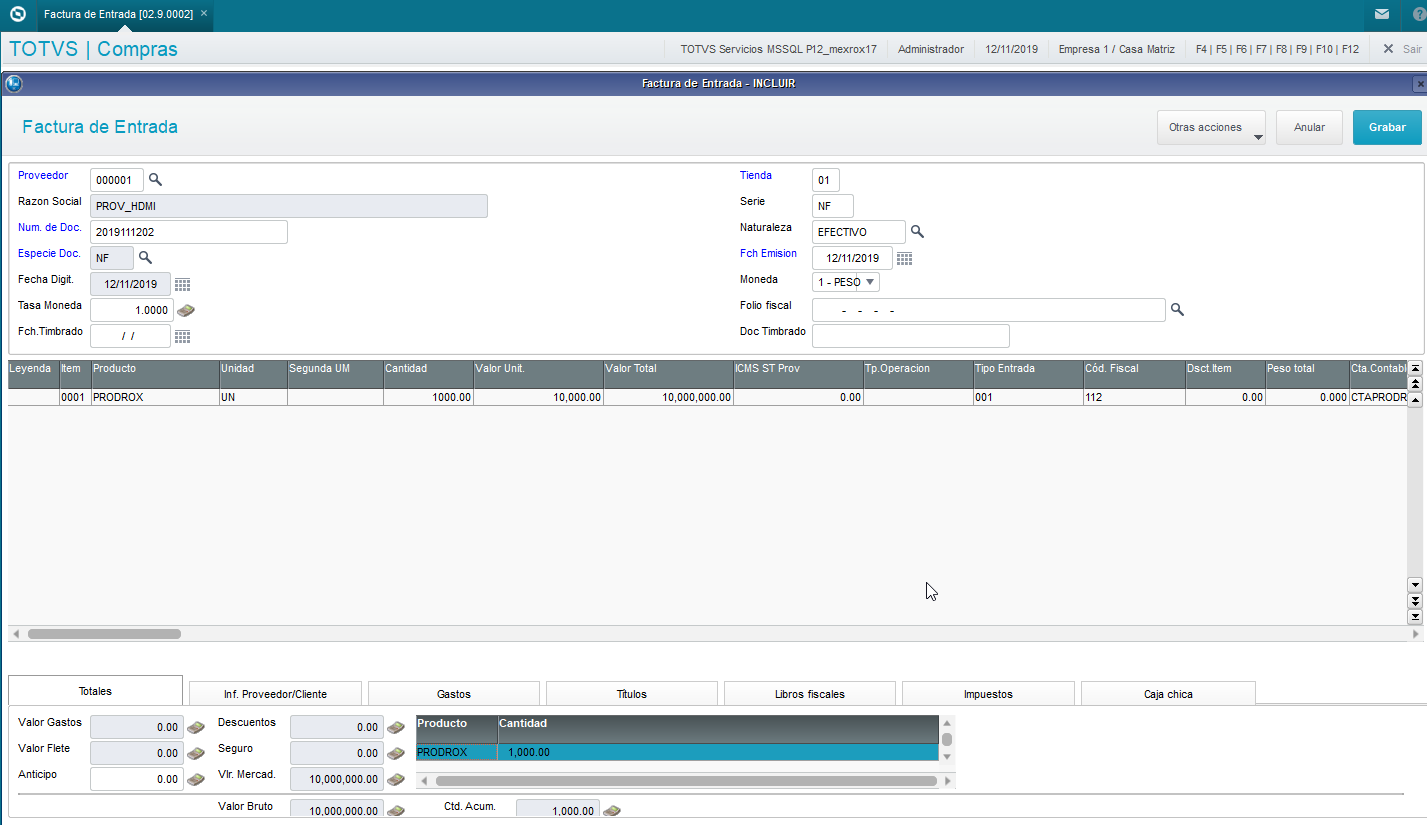Click the Num. de Doc. input field
The width and height of the screenshot is (1427, 825).
click(189, 232)
